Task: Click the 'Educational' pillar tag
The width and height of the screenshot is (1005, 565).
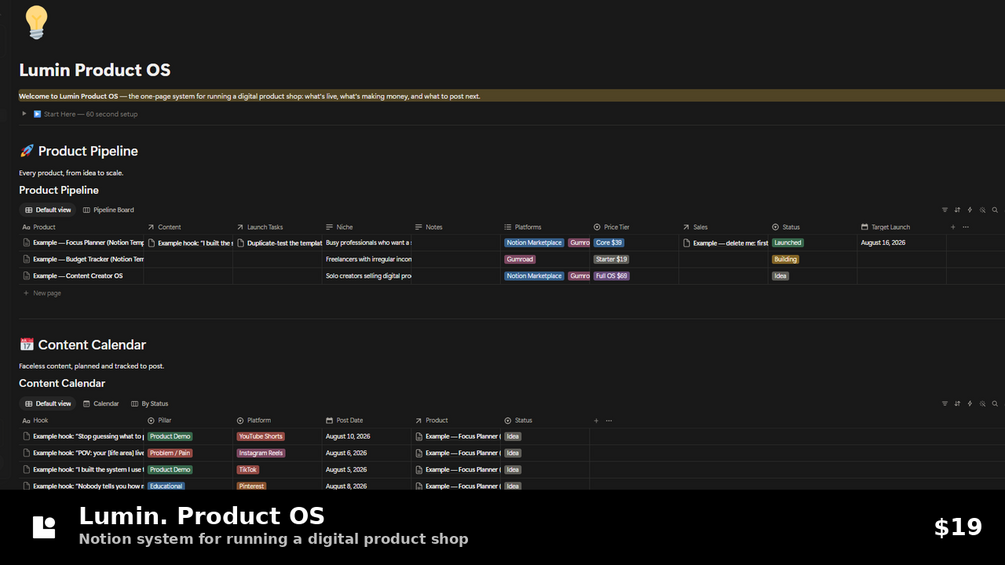Action: pyautogui.click(x=166, y=486)
